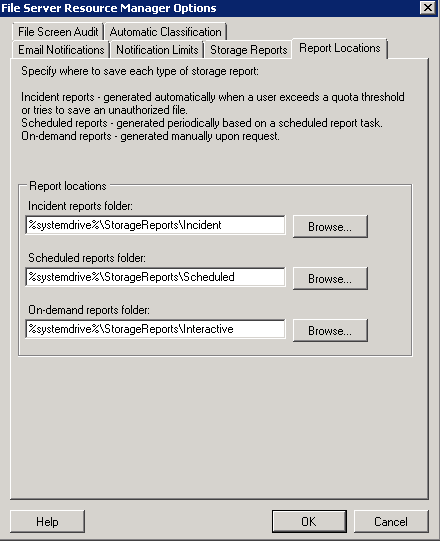Click the "Incident reports folder:" label
This screenshot has height=541, width=440.
(x=80, y=206)
